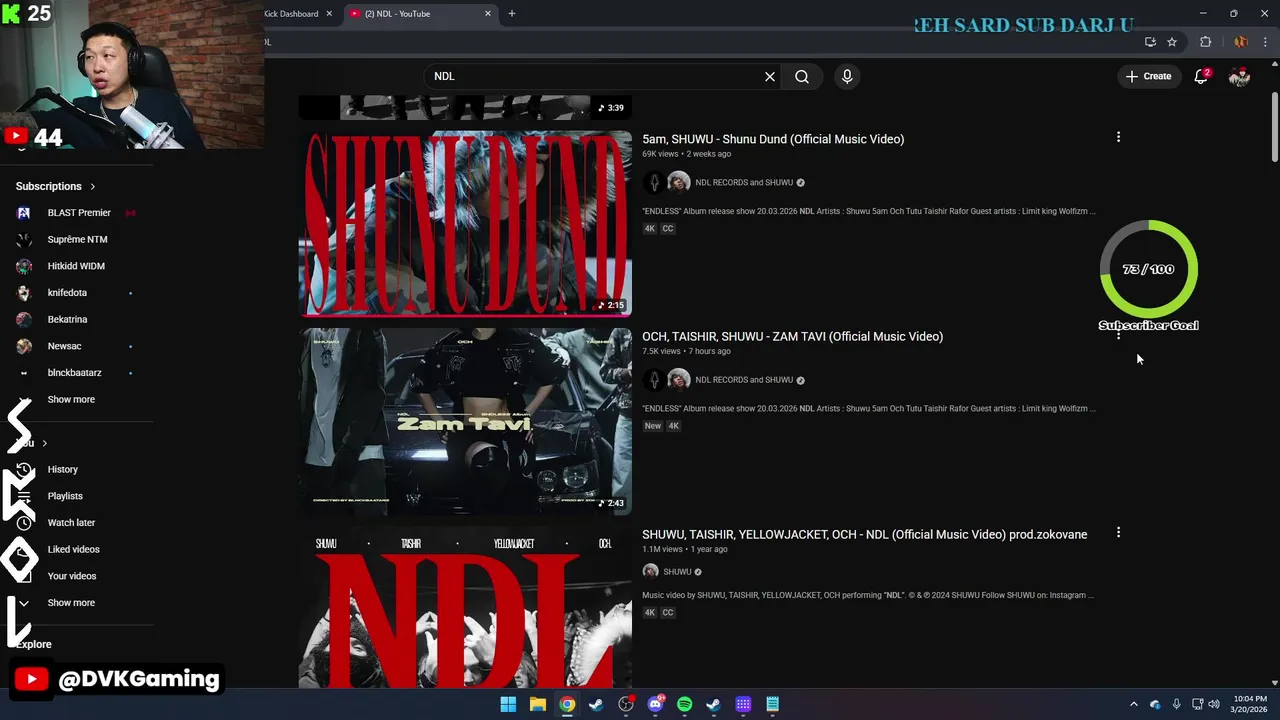Viewport: 1280px width, 720px height.
Task: Open the Newsac channel icon
Action: [25, 346]
